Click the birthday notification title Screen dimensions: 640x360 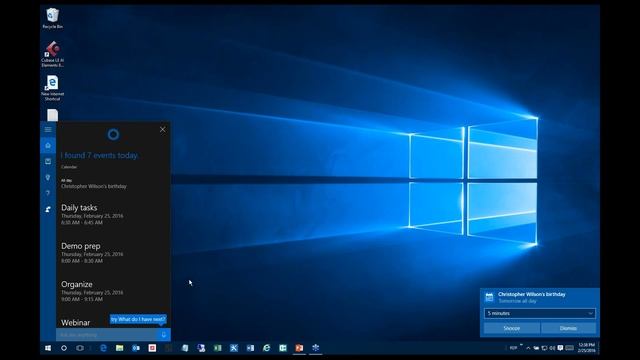[531, 294]
